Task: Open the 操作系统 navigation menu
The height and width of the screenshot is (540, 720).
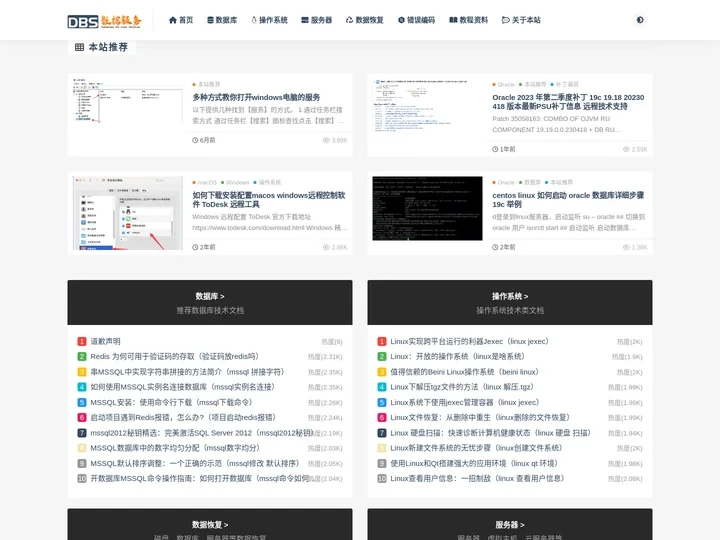Action: 270,20
